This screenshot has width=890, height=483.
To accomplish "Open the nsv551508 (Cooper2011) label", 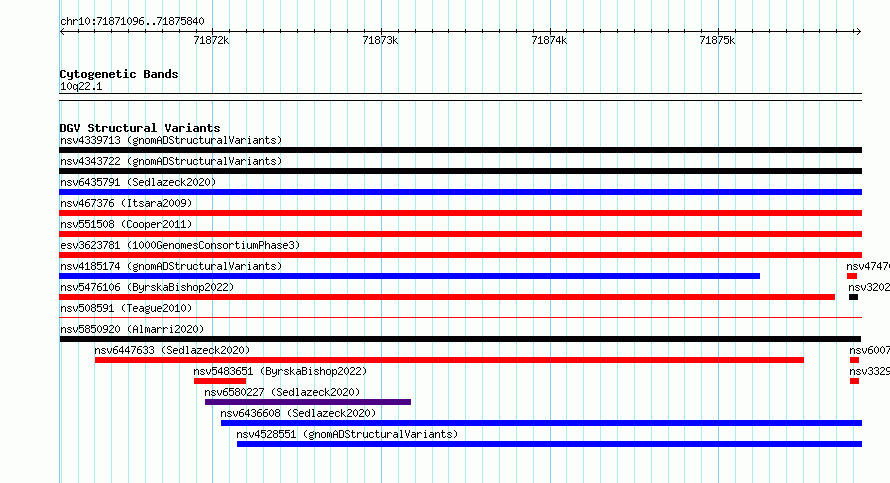I will coord(126,224).
